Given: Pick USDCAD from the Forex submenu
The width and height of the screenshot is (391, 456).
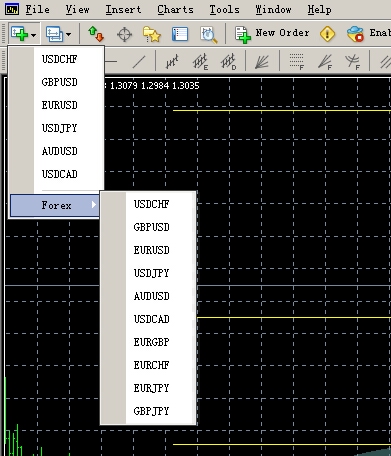Looking at the screenshot, I should 151,319.
